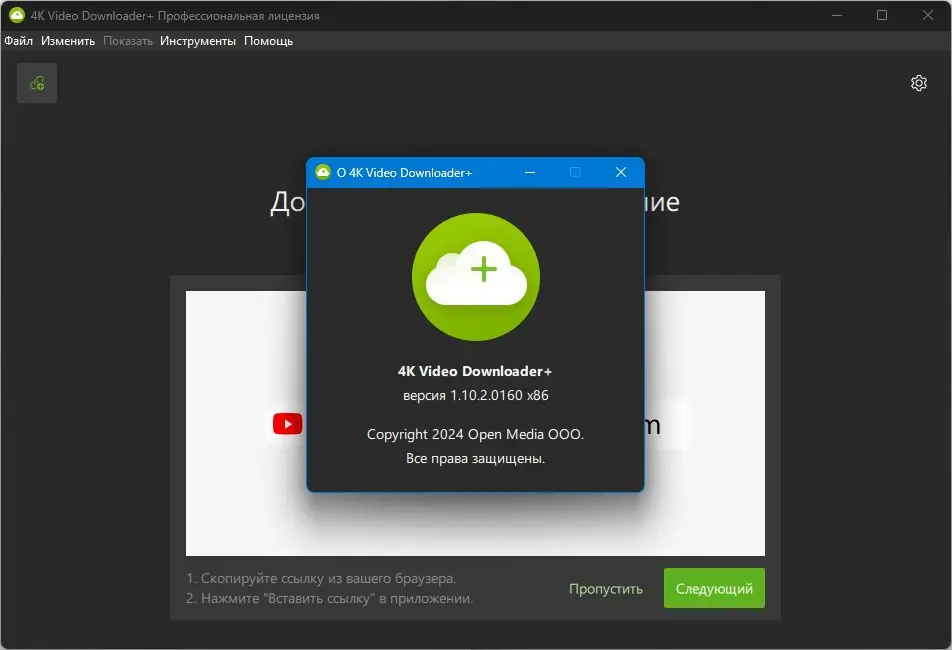
Task: Minimize the About dialog
Action: coord(530,172)
